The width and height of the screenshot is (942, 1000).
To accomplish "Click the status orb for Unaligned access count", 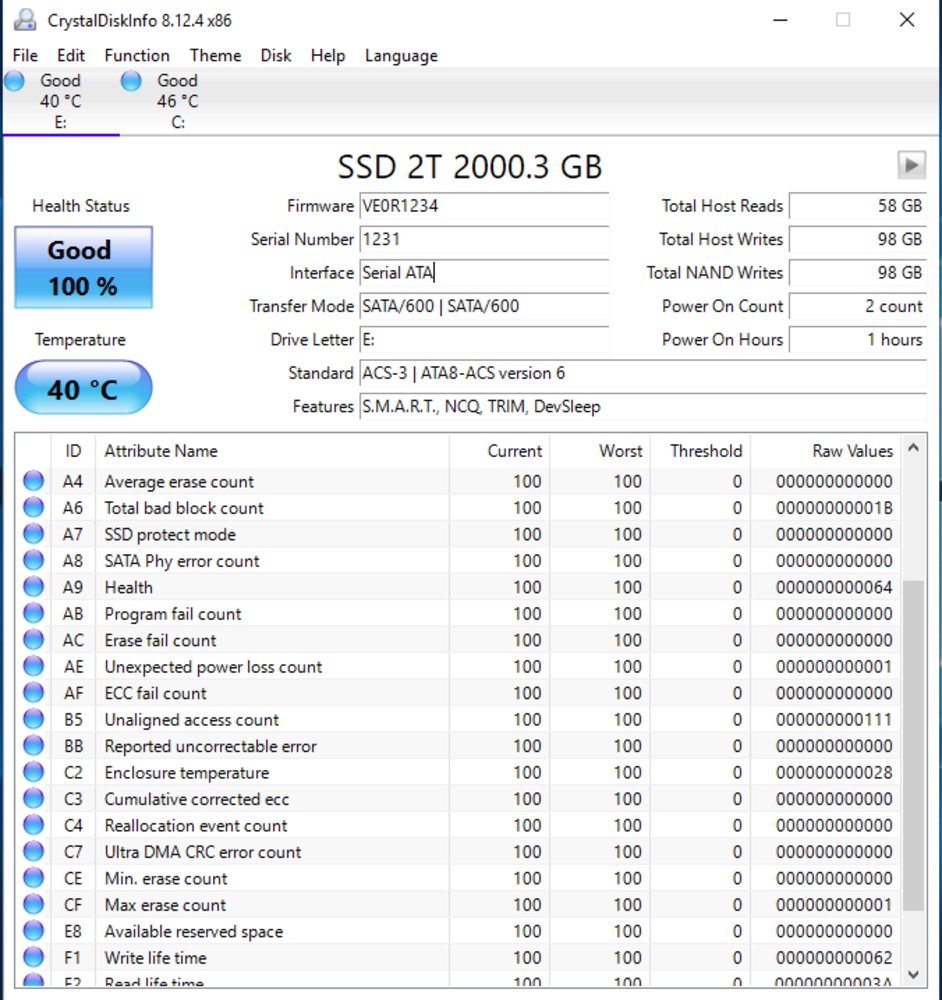I will [33, 719].
